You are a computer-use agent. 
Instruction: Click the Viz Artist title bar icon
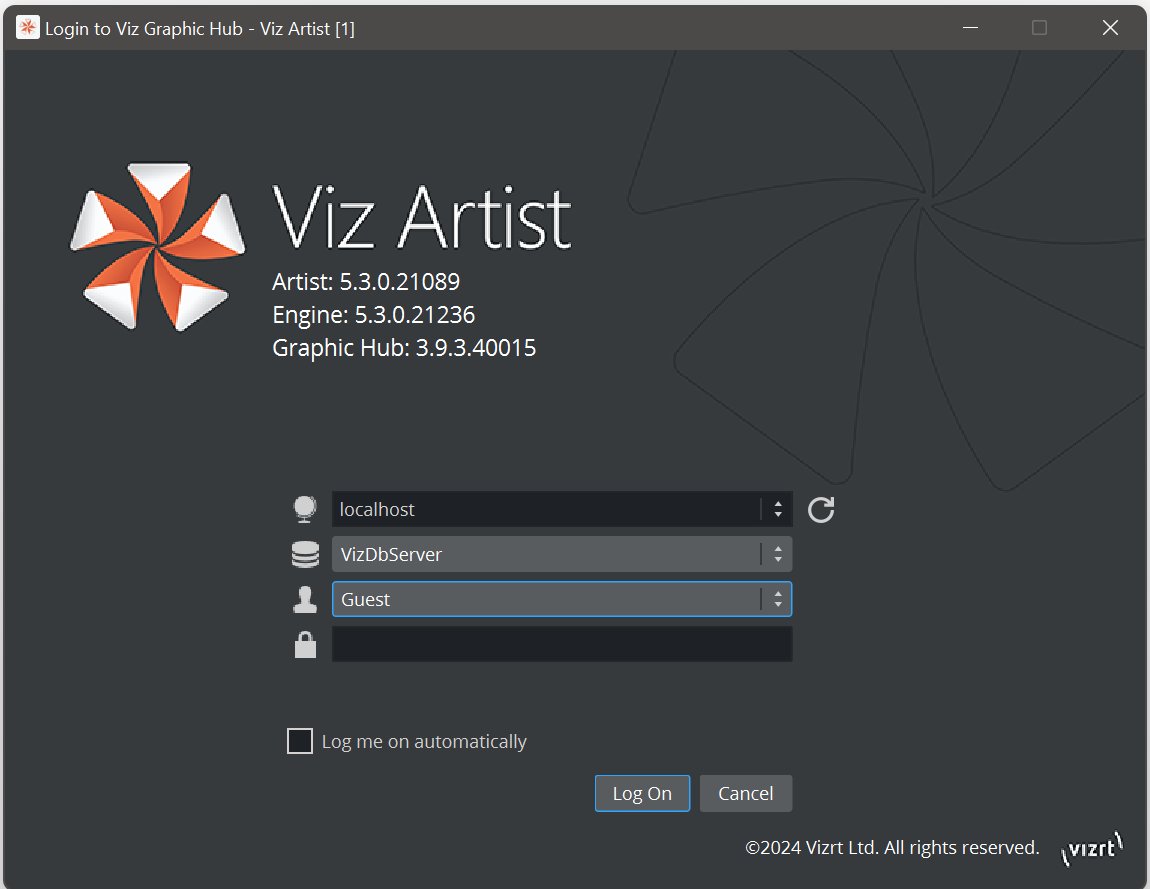tap(27, 28)
